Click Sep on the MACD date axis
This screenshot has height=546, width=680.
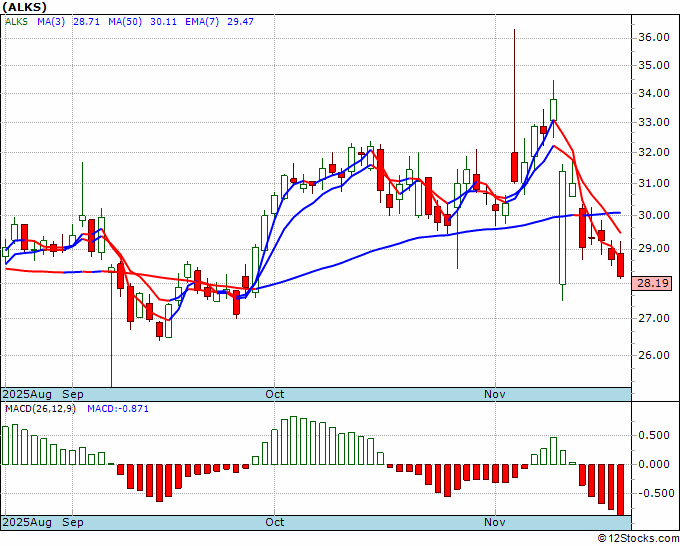[73, 522]
